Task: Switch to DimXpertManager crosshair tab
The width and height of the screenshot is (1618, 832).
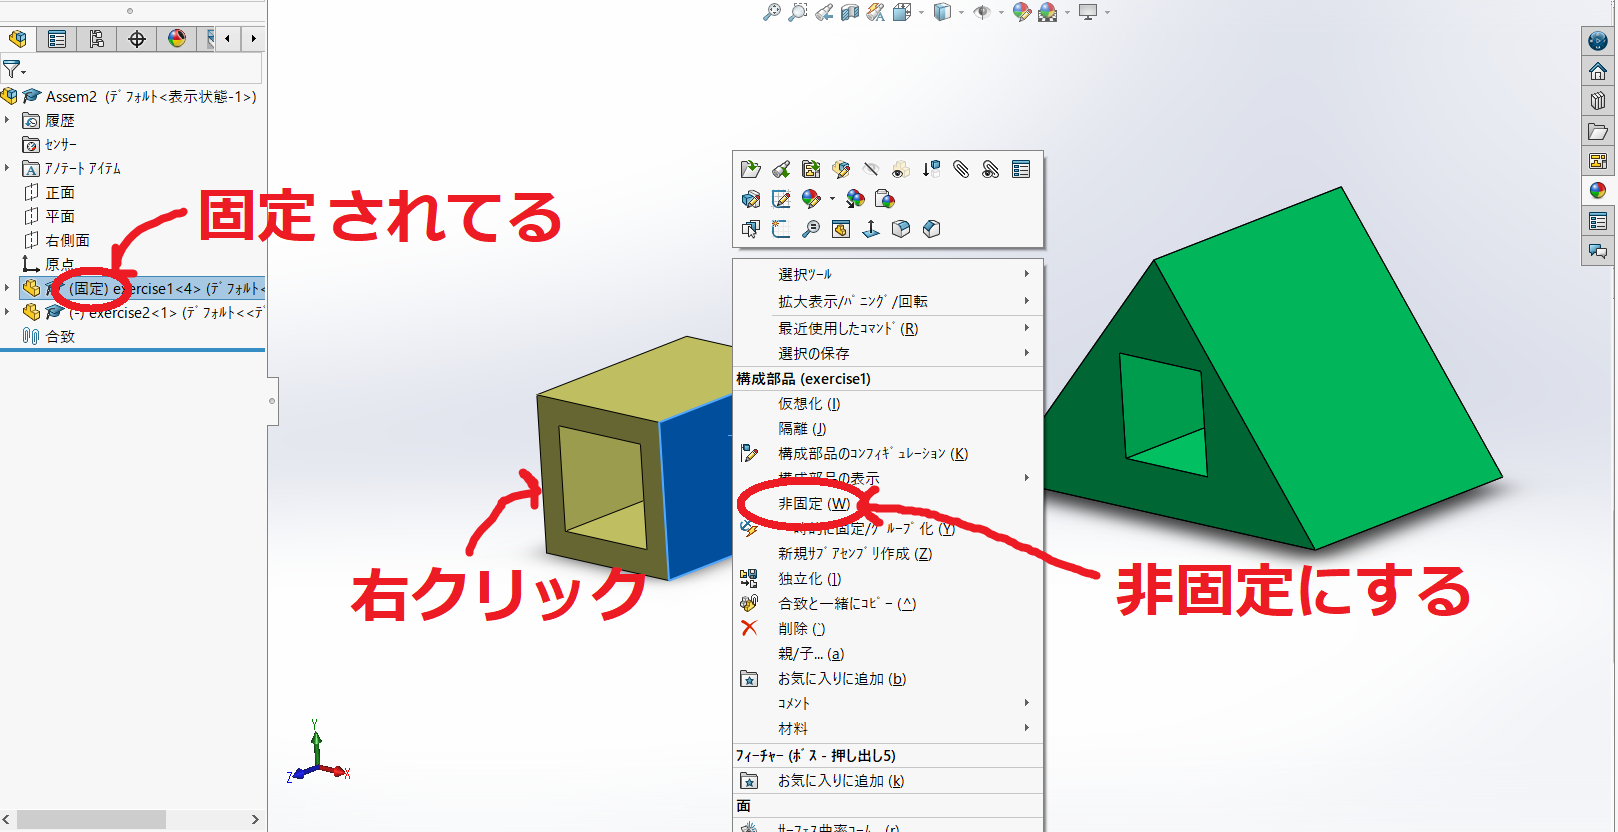Action: (x=137, y=39)
